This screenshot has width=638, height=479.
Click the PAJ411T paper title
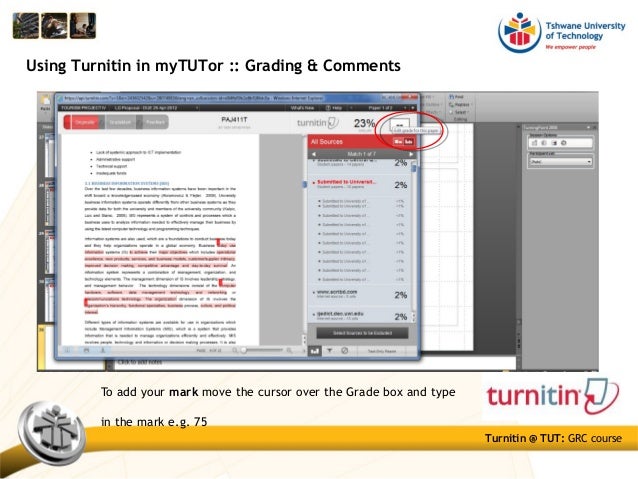pos(234,120)
